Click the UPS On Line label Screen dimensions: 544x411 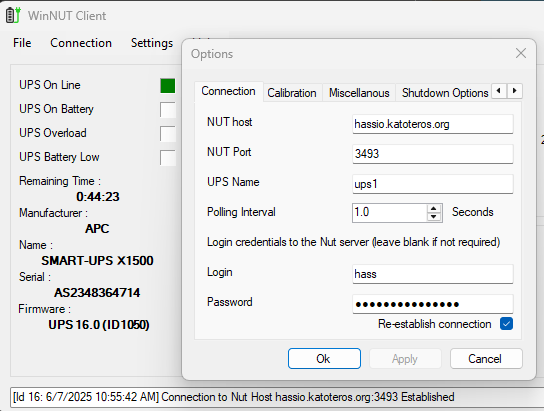[x=50, y=85]
